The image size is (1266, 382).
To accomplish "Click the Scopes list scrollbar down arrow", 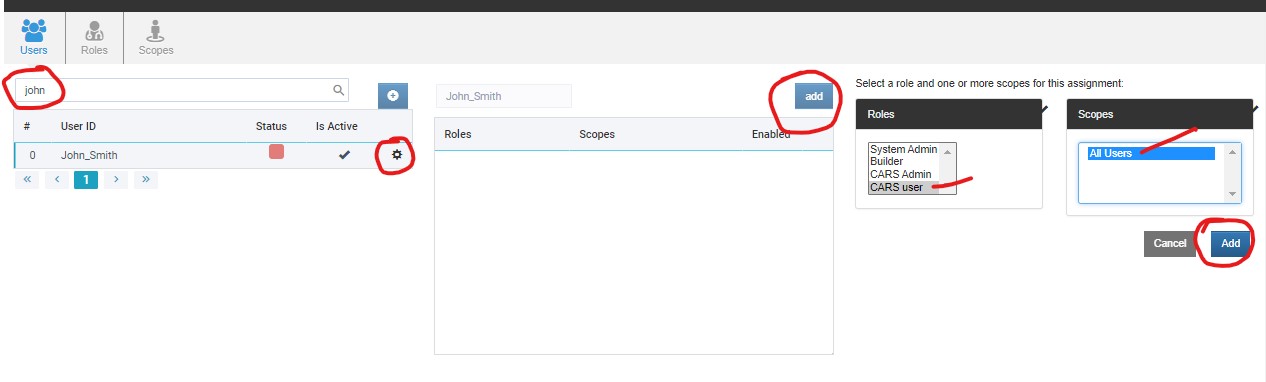I will point(1233,194).
